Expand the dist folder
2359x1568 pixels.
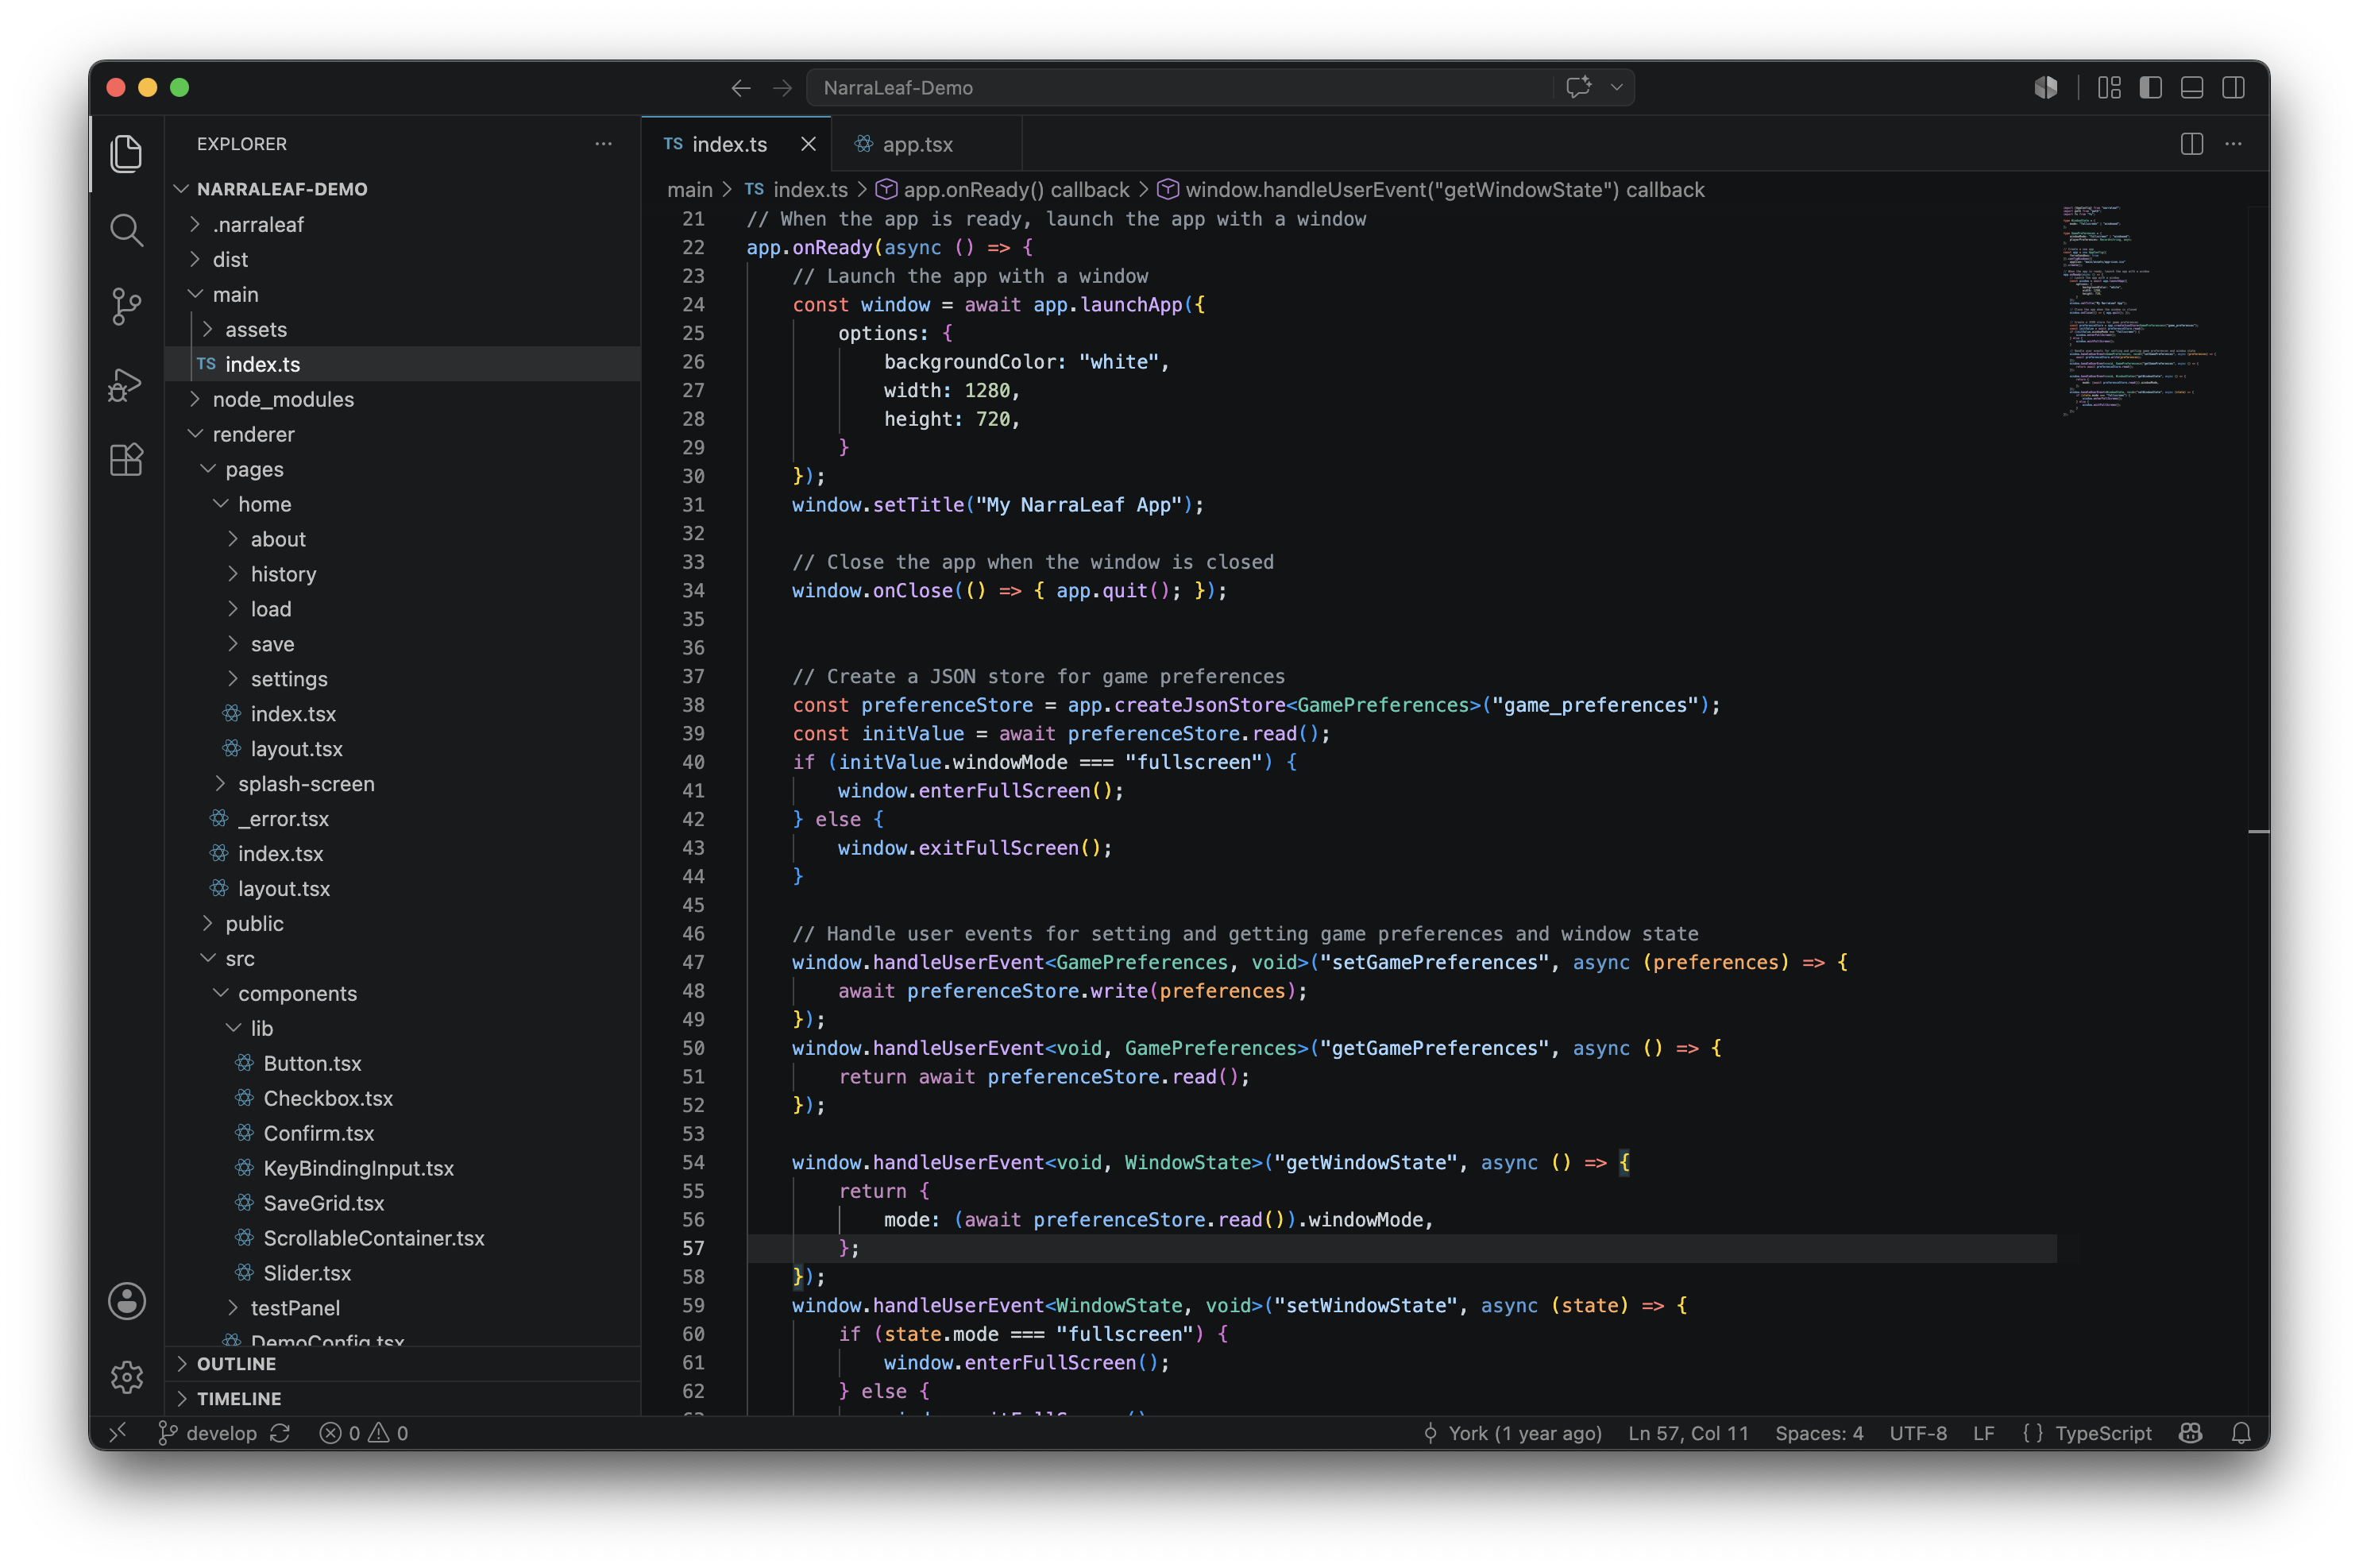click(x=403, y=259)
